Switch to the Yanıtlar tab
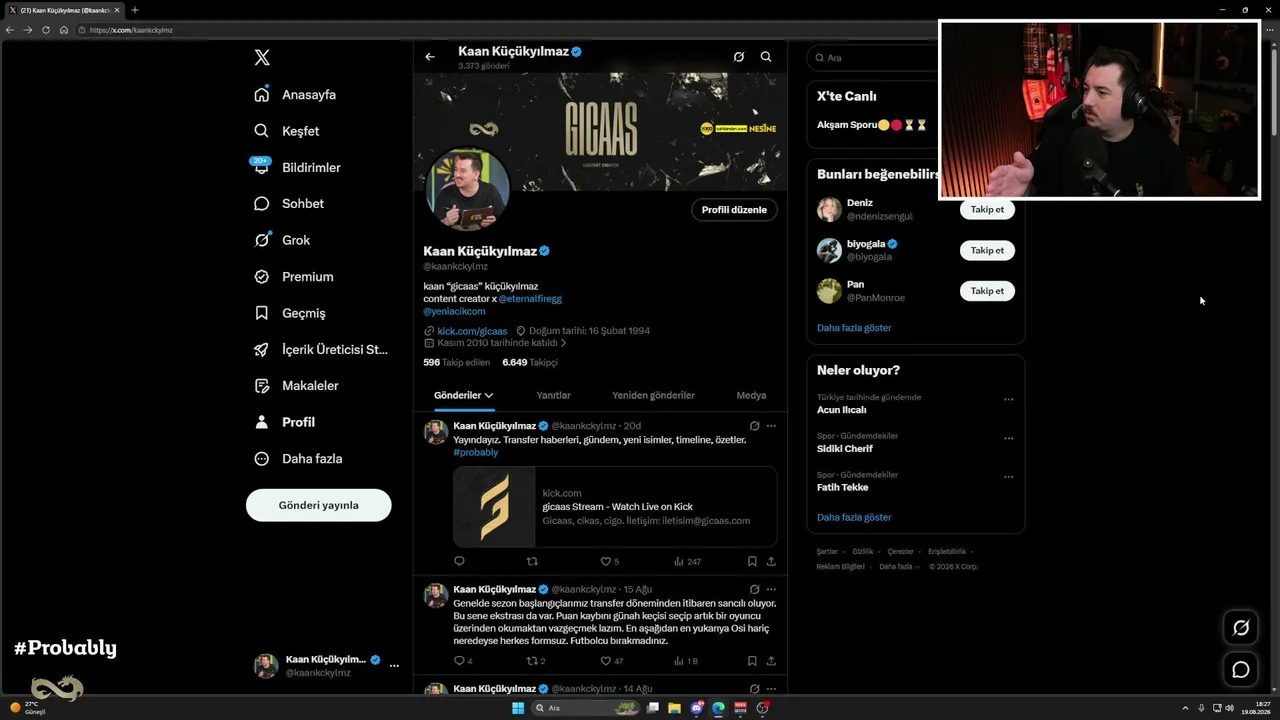The width and height of the screenshot is (1280, 720). [x=553, y=395]
